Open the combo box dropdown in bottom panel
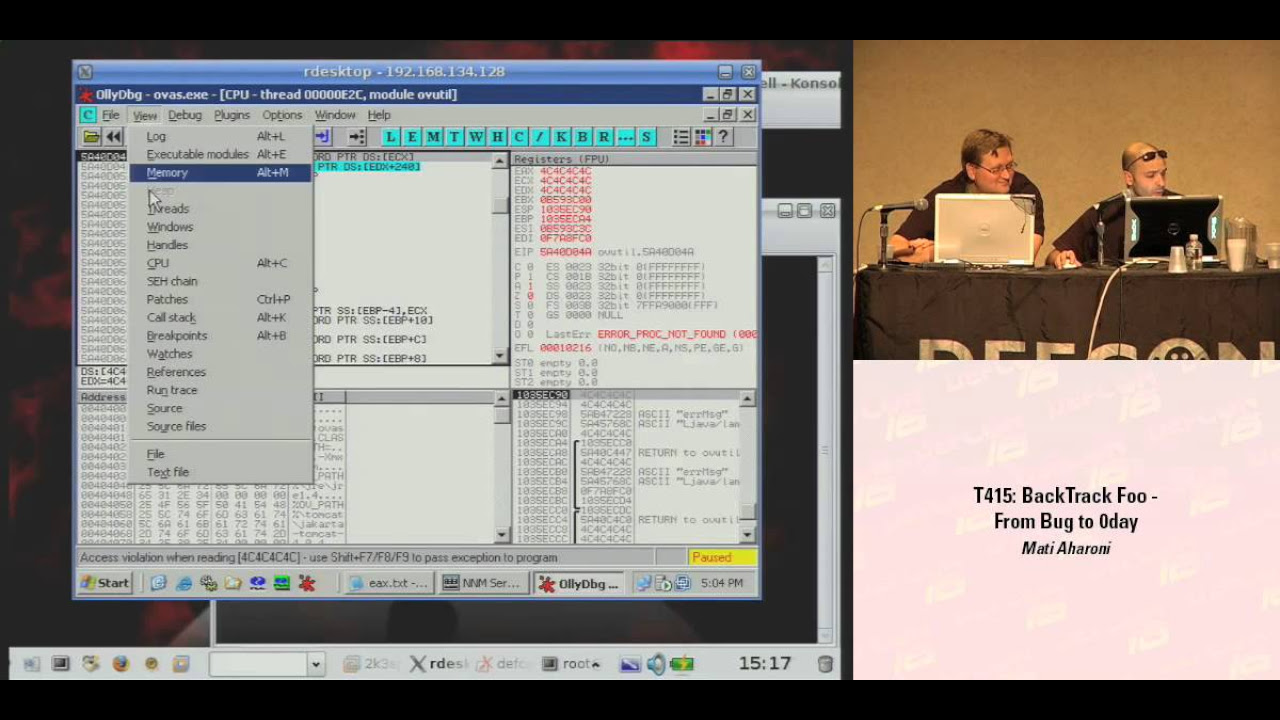This screenshot has height=720, width=1280. [x=315, y=664]
